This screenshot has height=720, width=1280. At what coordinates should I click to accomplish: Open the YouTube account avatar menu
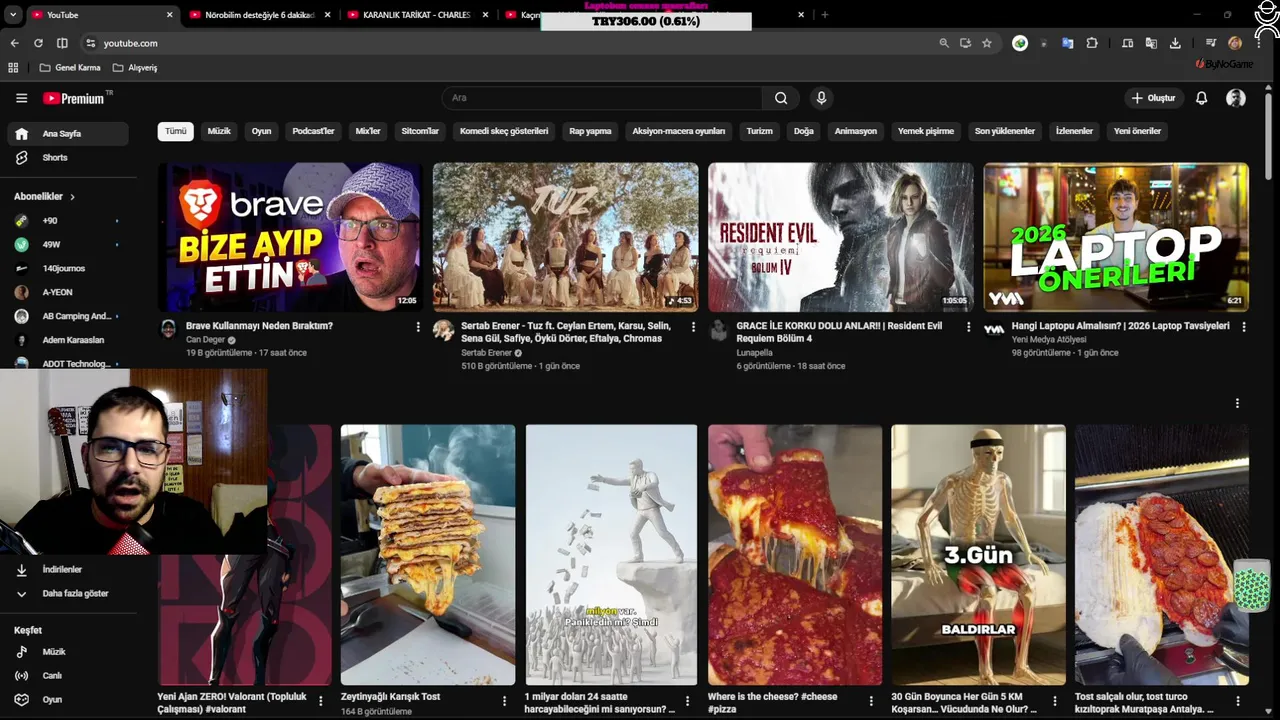pyautogui.click(x=1236, y=98)
